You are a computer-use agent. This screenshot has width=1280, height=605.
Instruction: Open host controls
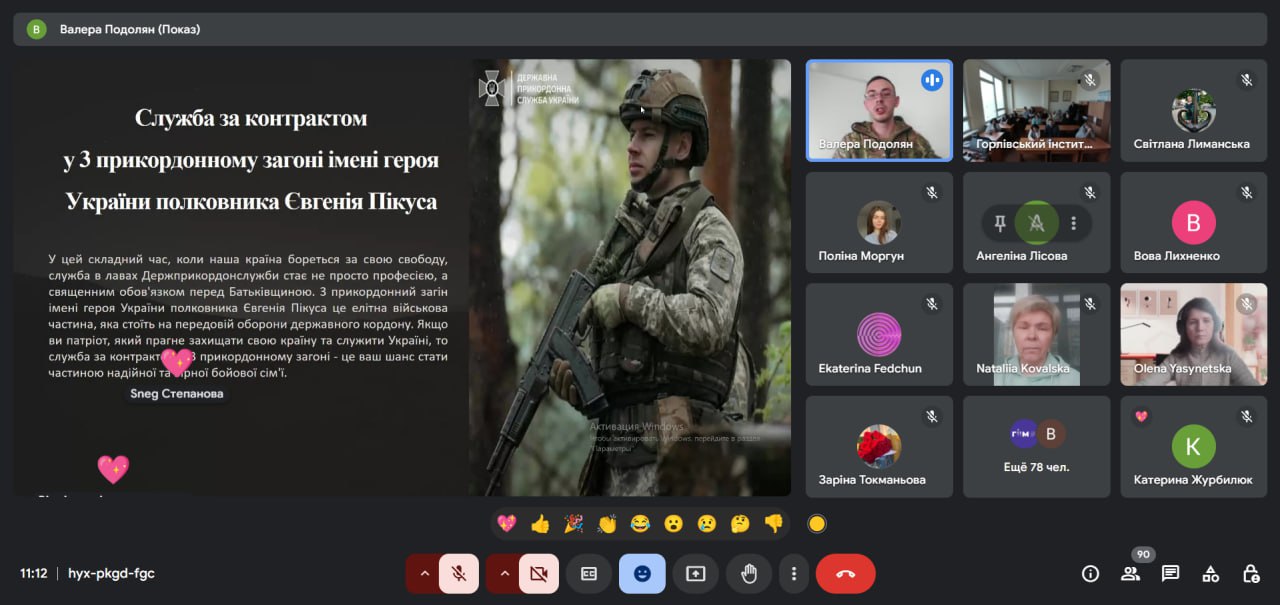tap(1251, 573)
